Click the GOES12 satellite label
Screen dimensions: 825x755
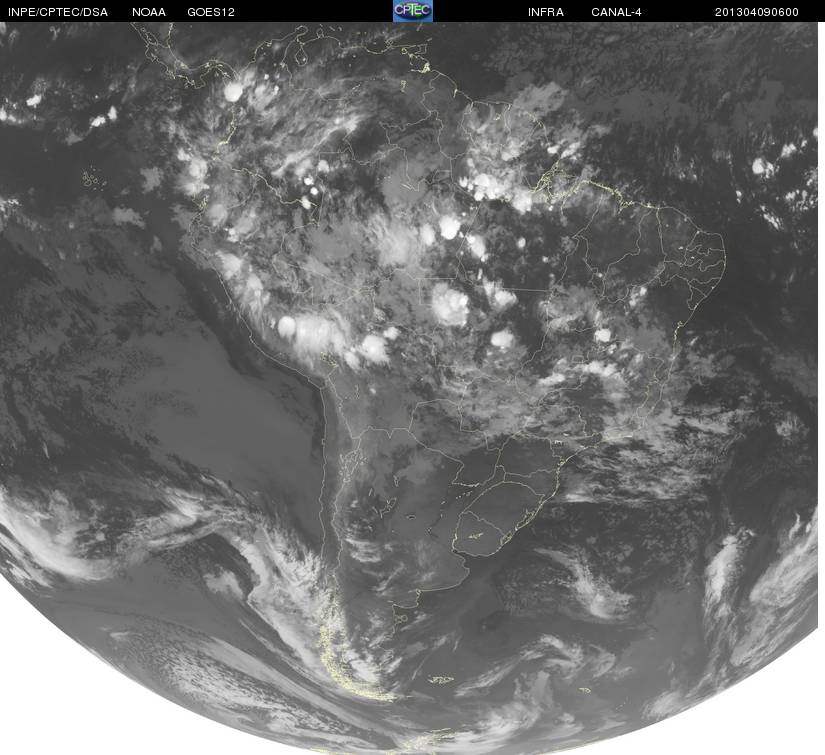211,12
